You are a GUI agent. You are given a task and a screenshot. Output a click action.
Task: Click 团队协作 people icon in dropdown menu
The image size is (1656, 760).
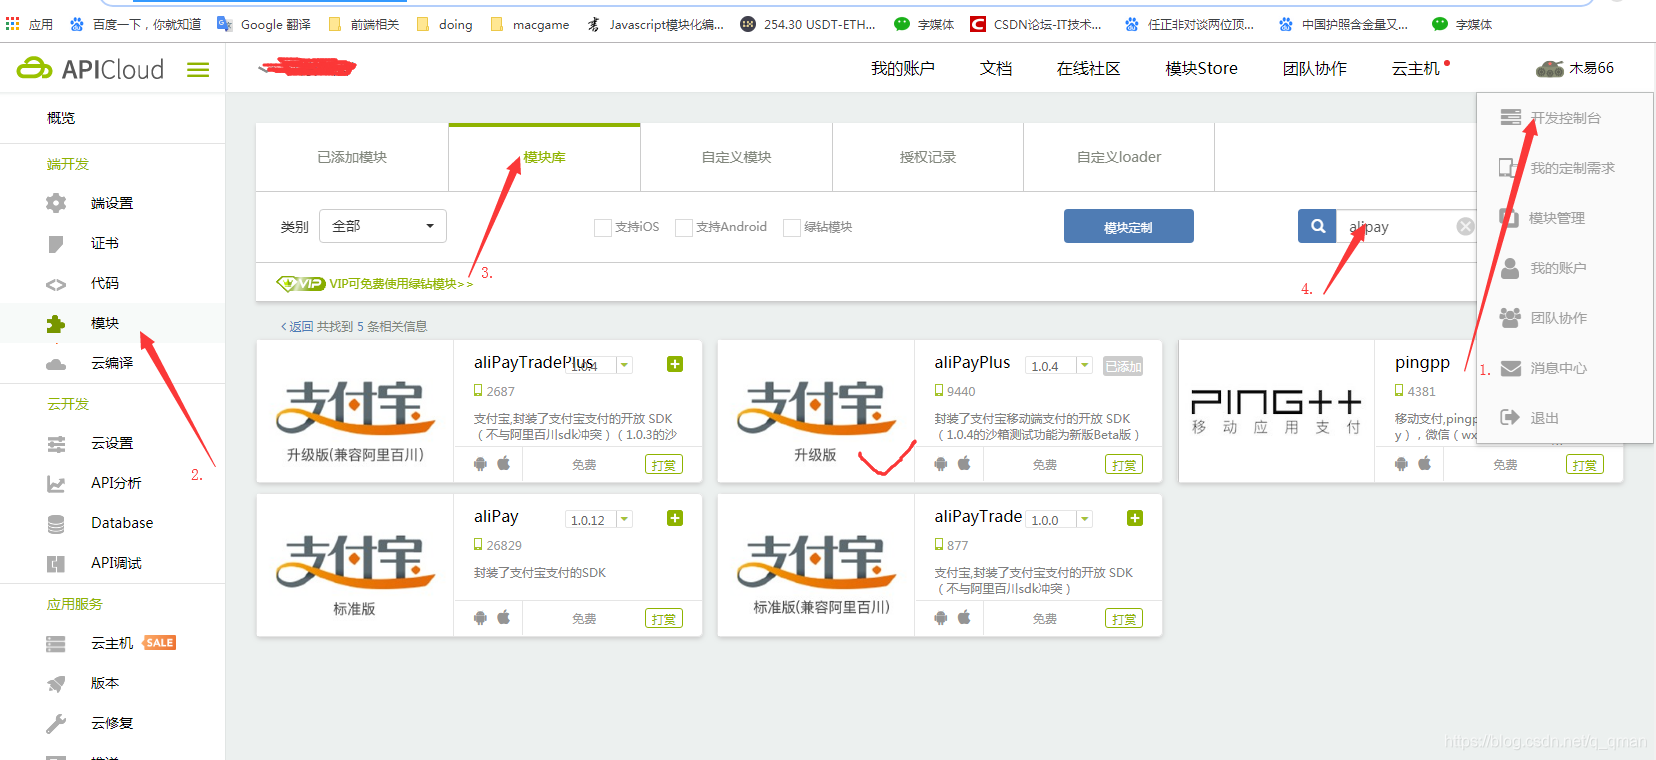1510,317
